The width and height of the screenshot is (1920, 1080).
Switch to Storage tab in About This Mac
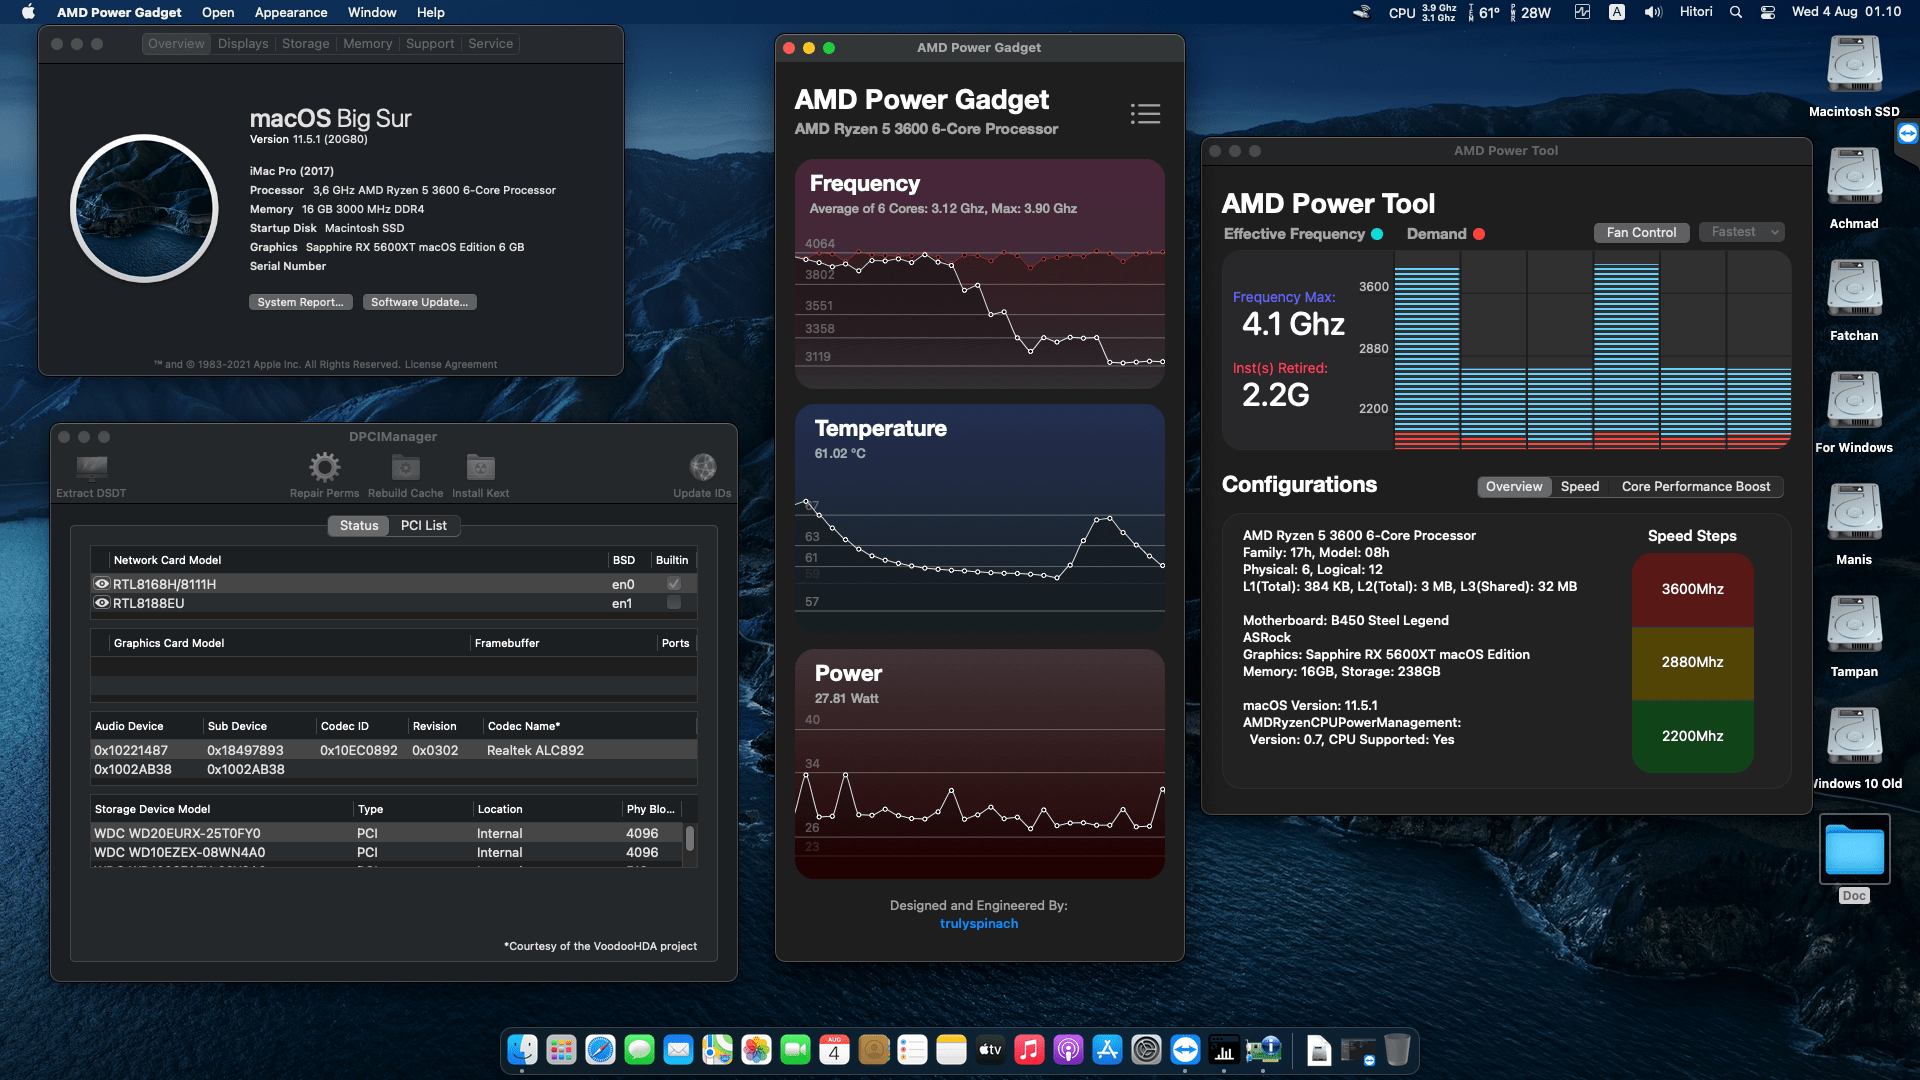click(305, 44)
